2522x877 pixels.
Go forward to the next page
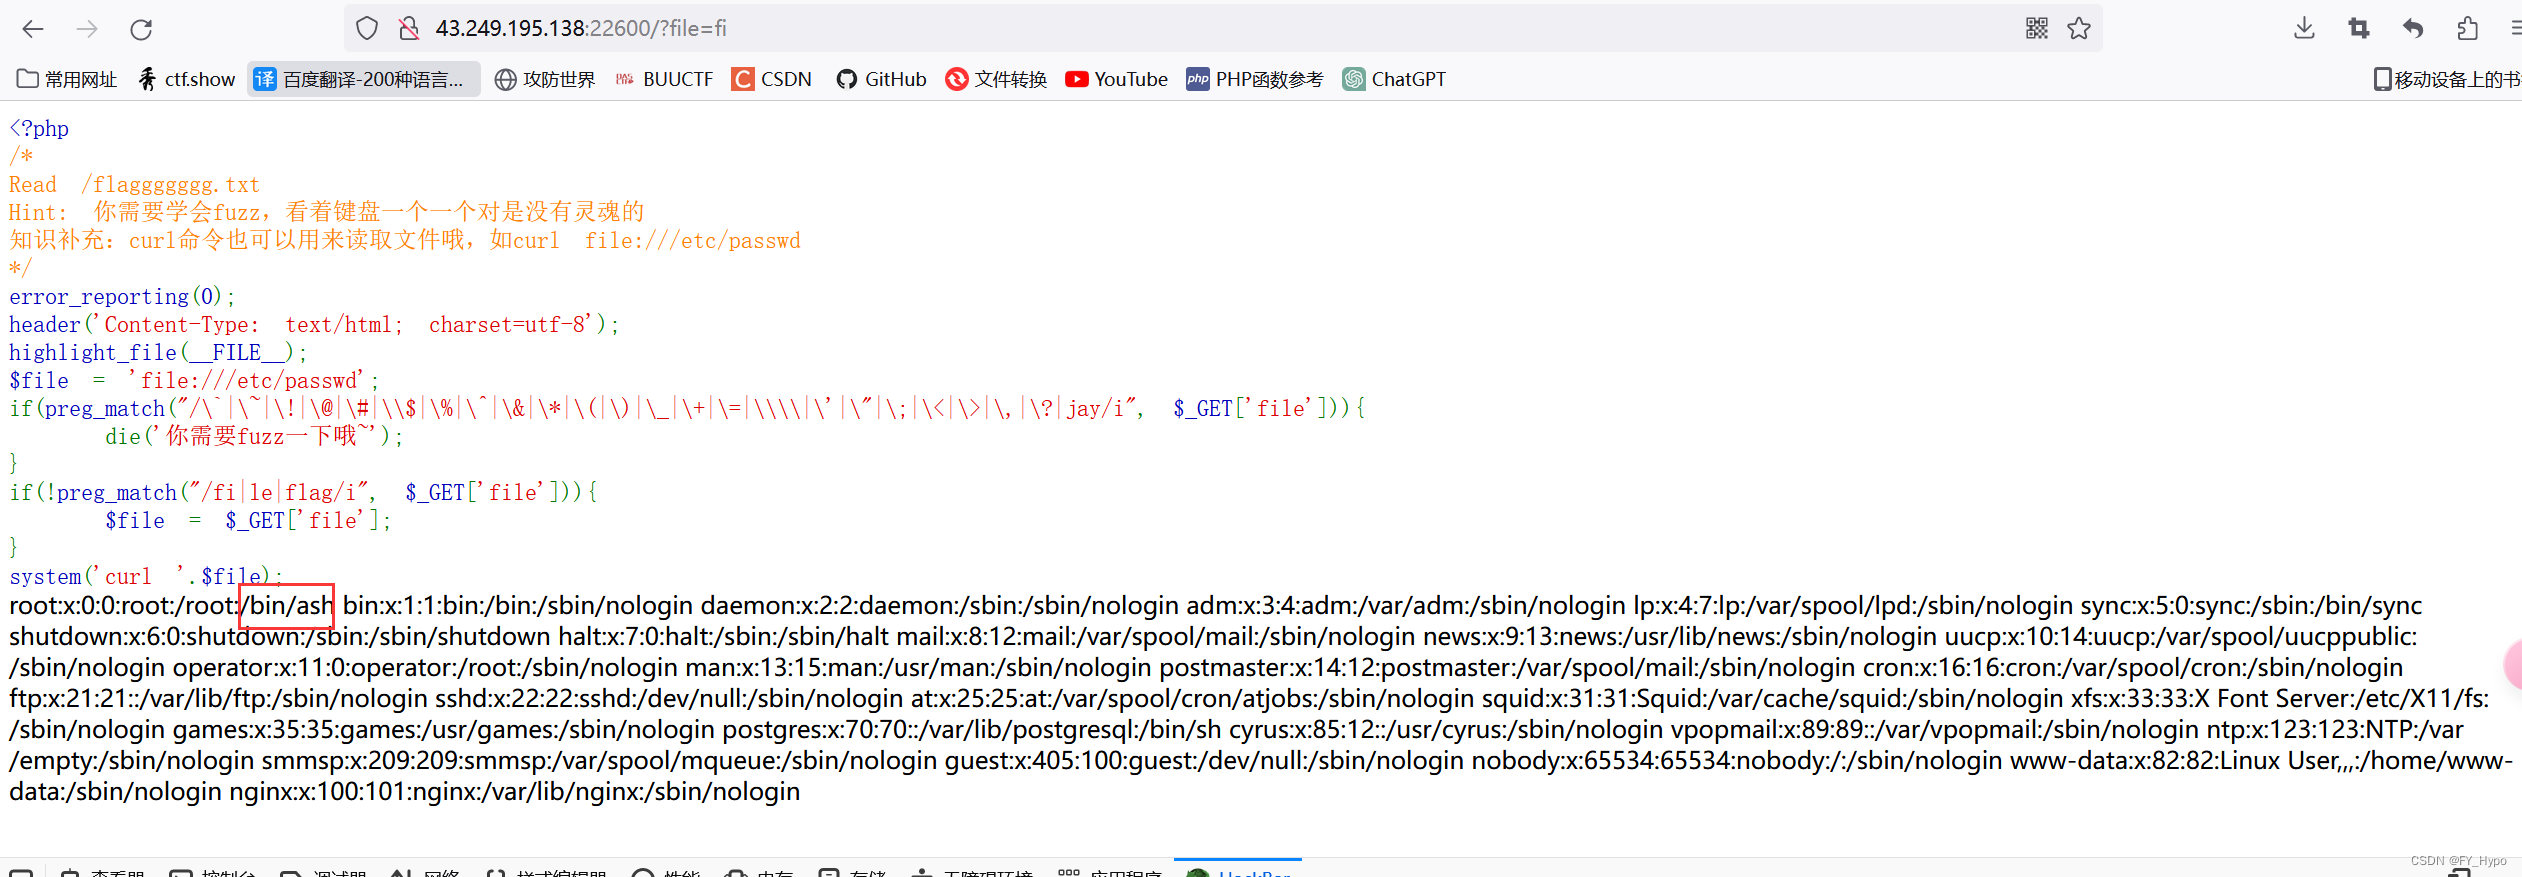(x=87, y=29)
